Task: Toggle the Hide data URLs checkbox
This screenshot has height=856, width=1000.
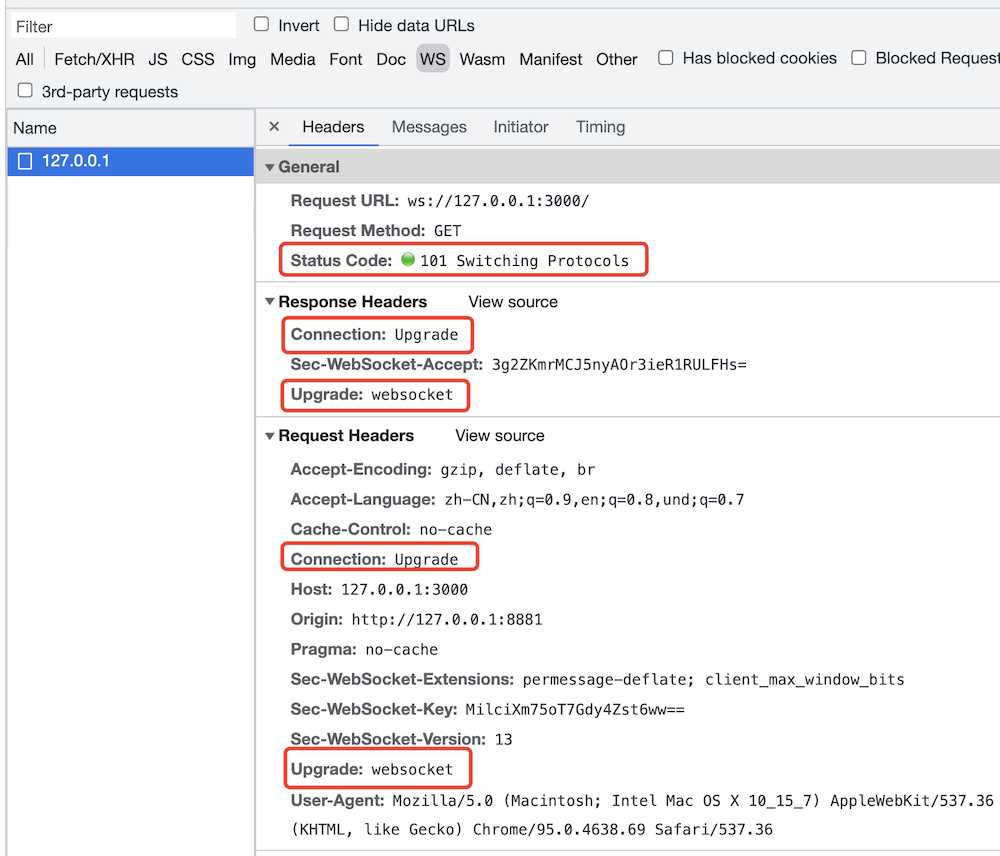Action: click(342, 25)
